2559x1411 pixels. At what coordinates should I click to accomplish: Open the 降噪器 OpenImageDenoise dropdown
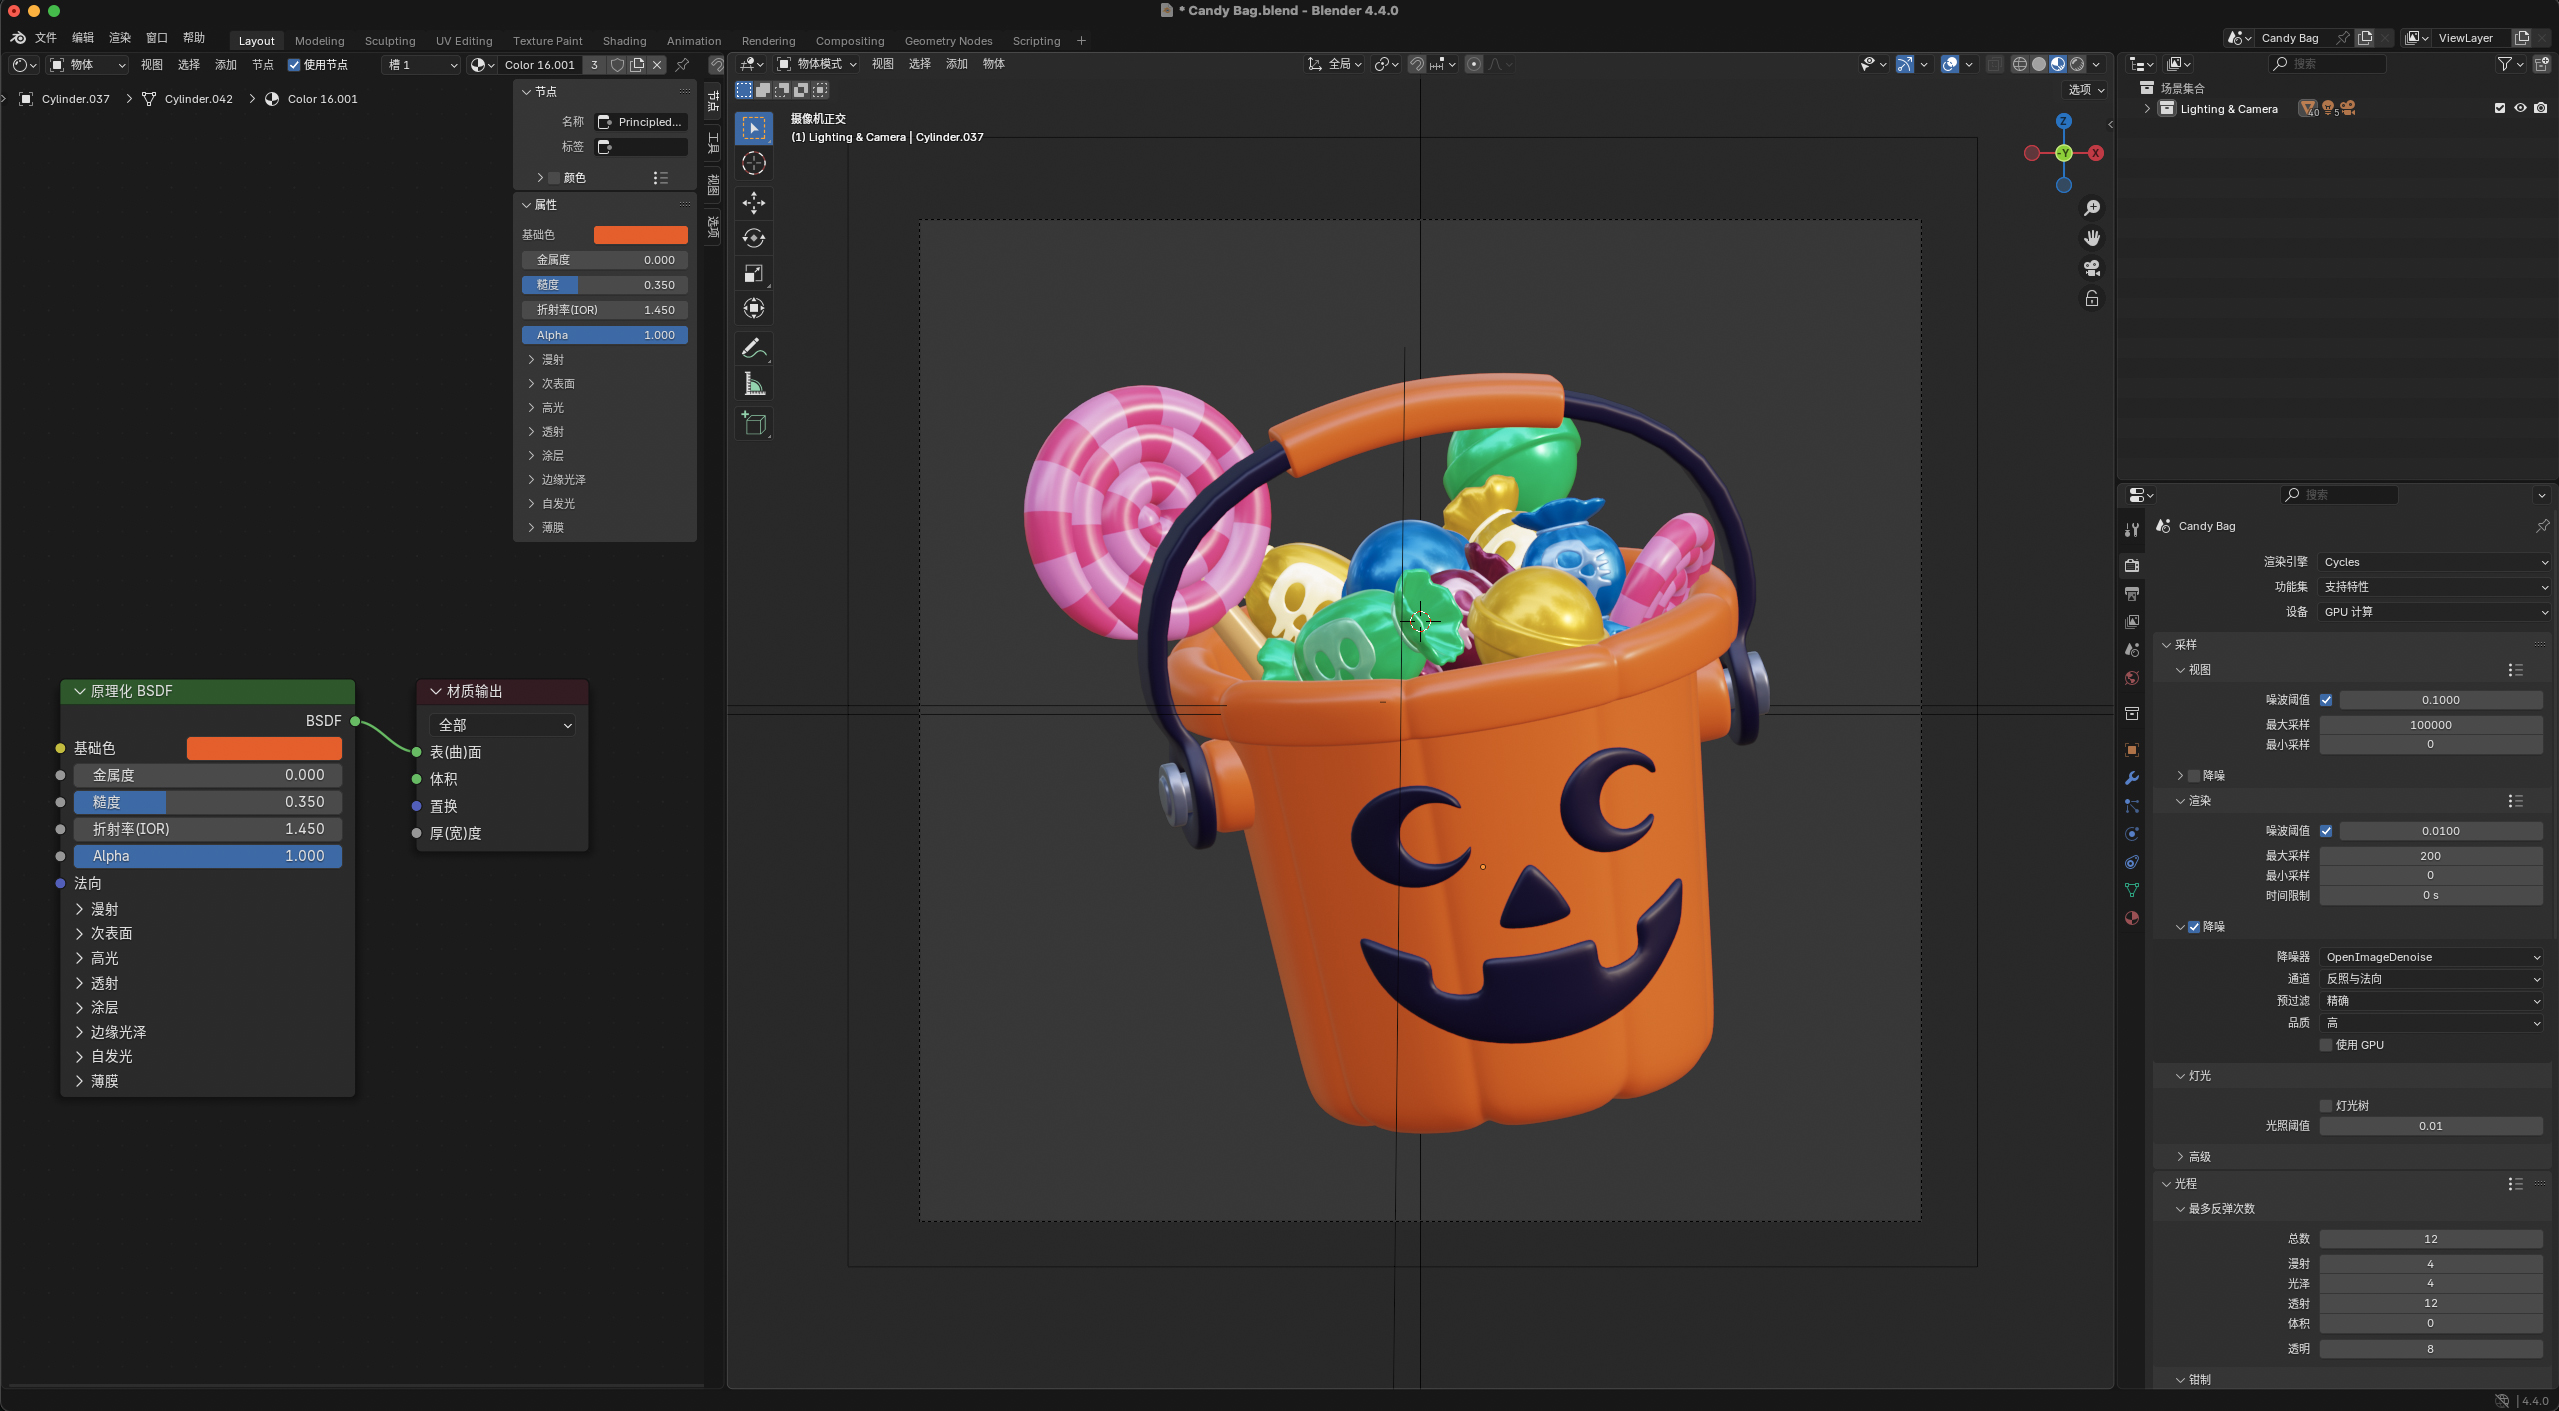click(x=2431, y=957)
